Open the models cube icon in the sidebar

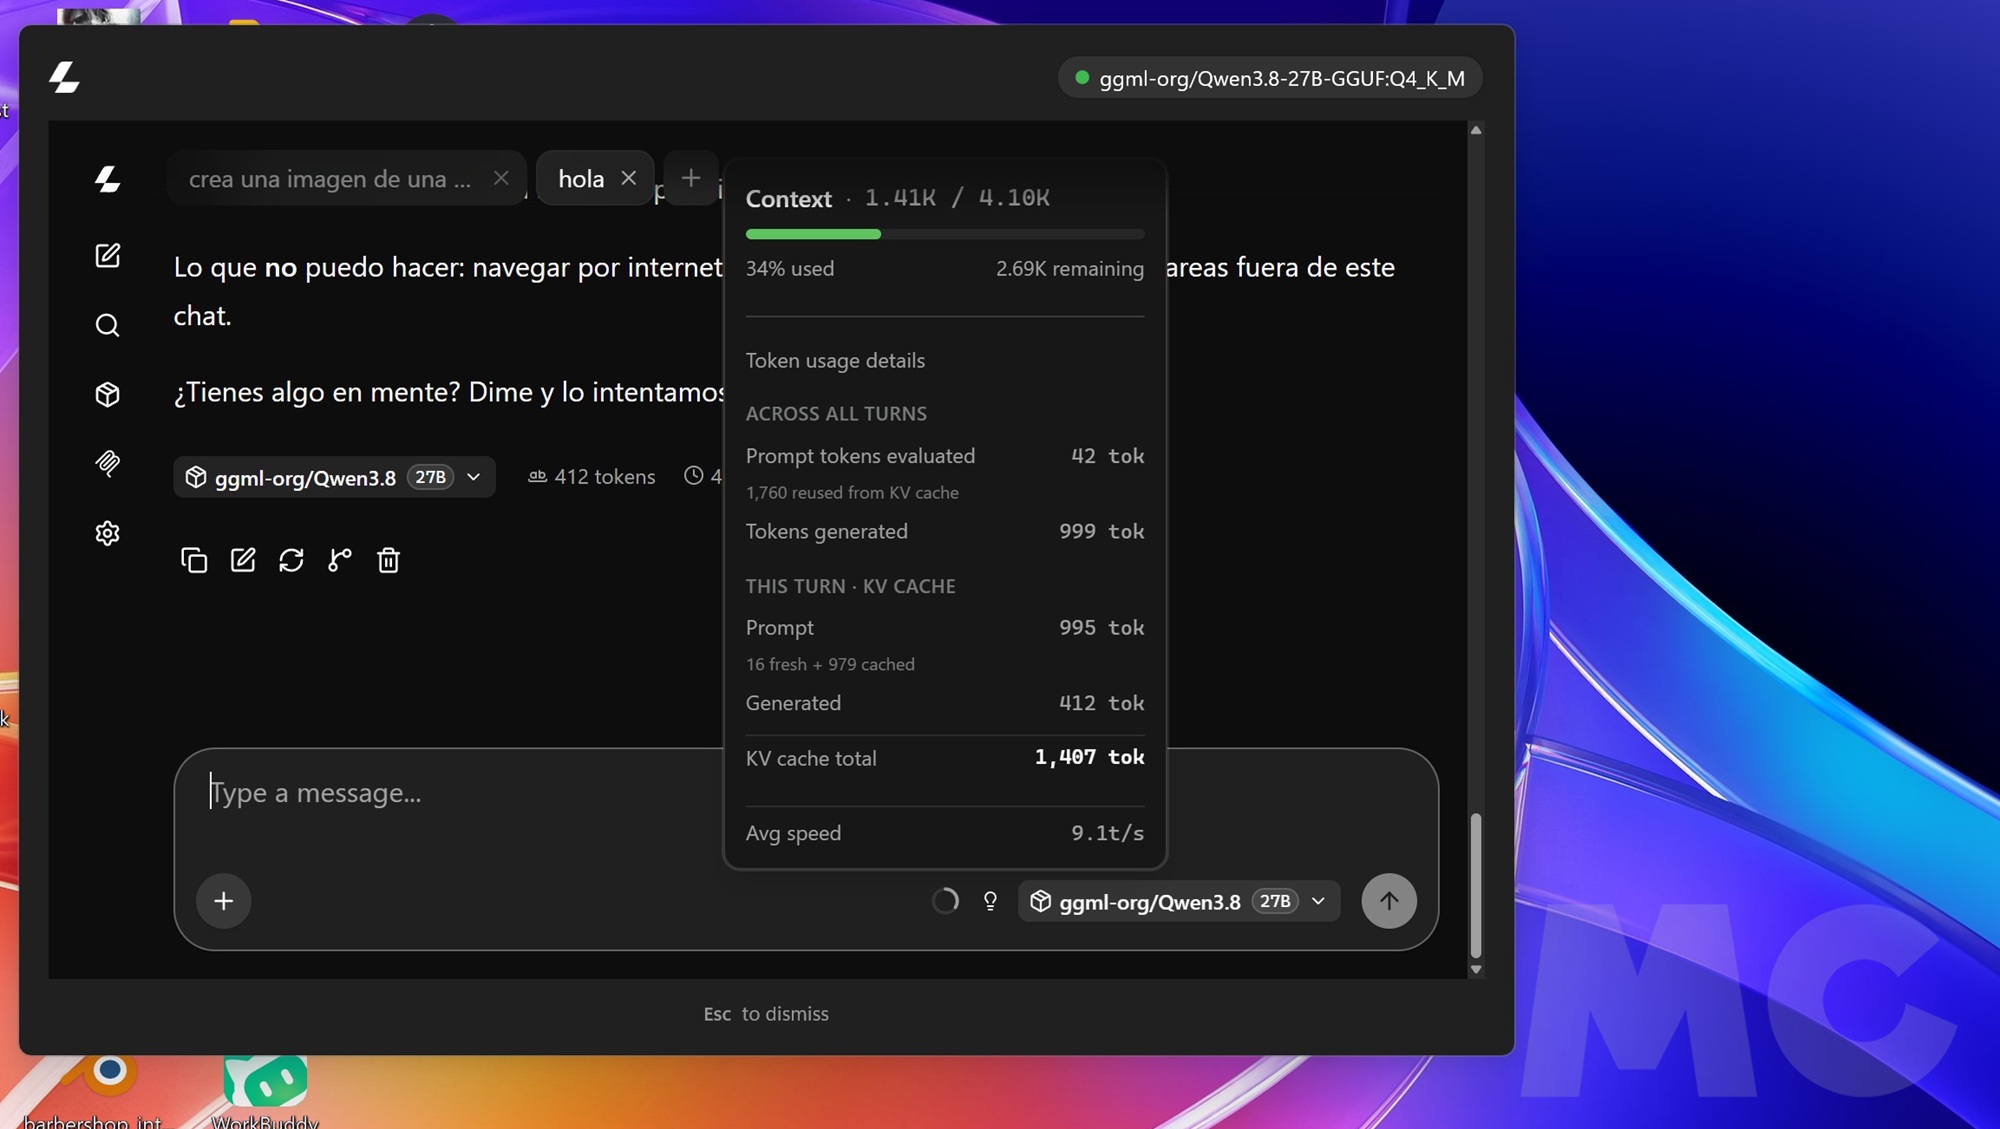107,394
